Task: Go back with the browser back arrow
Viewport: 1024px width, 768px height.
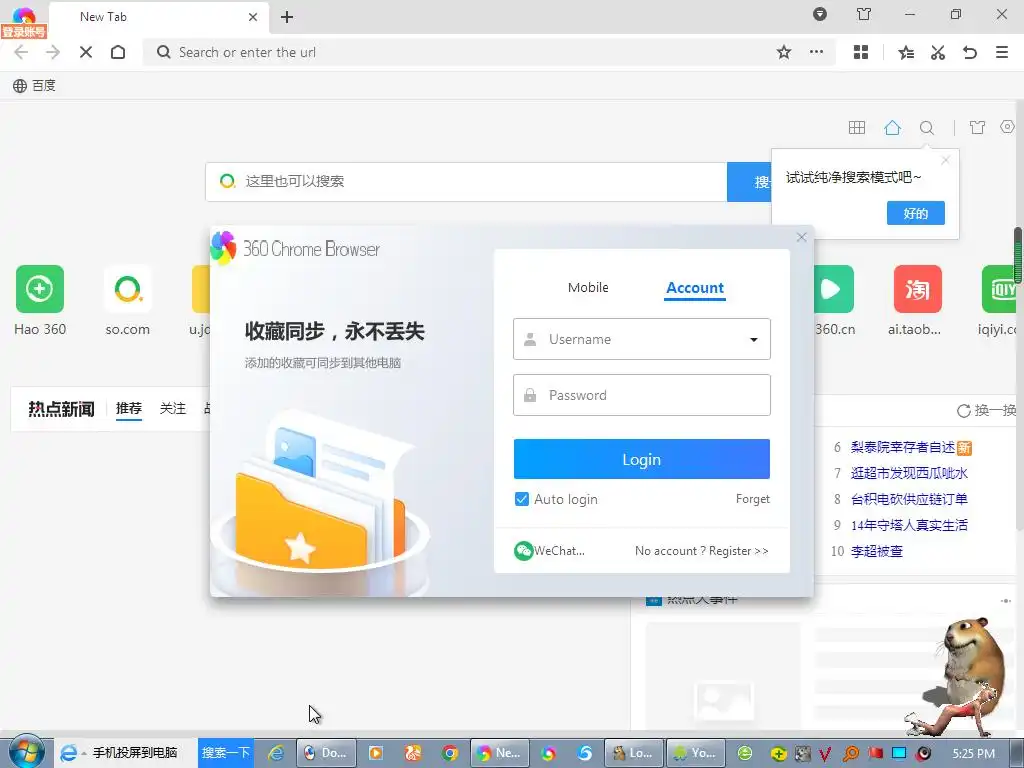Action: 21,52
